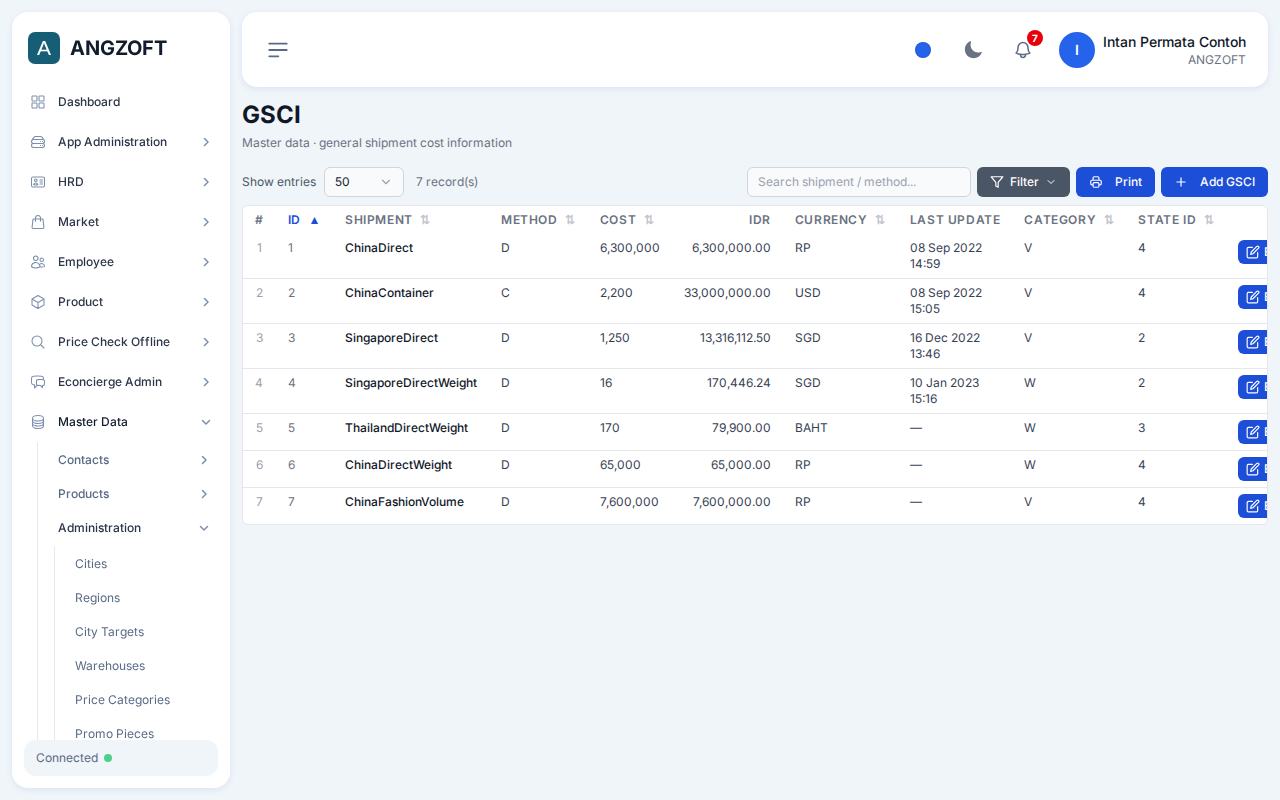1280x800 pixels.
Task: Open Regions page
Action: tap(97, 598)
